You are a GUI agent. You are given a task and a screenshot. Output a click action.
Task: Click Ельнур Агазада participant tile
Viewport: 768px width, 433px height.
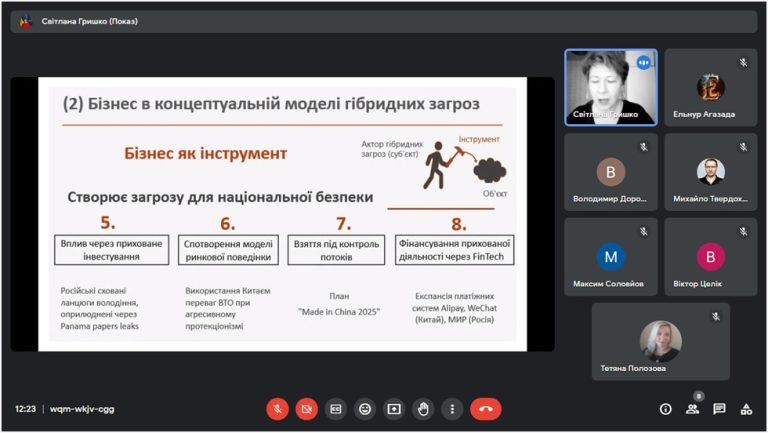tap(711, 88)
